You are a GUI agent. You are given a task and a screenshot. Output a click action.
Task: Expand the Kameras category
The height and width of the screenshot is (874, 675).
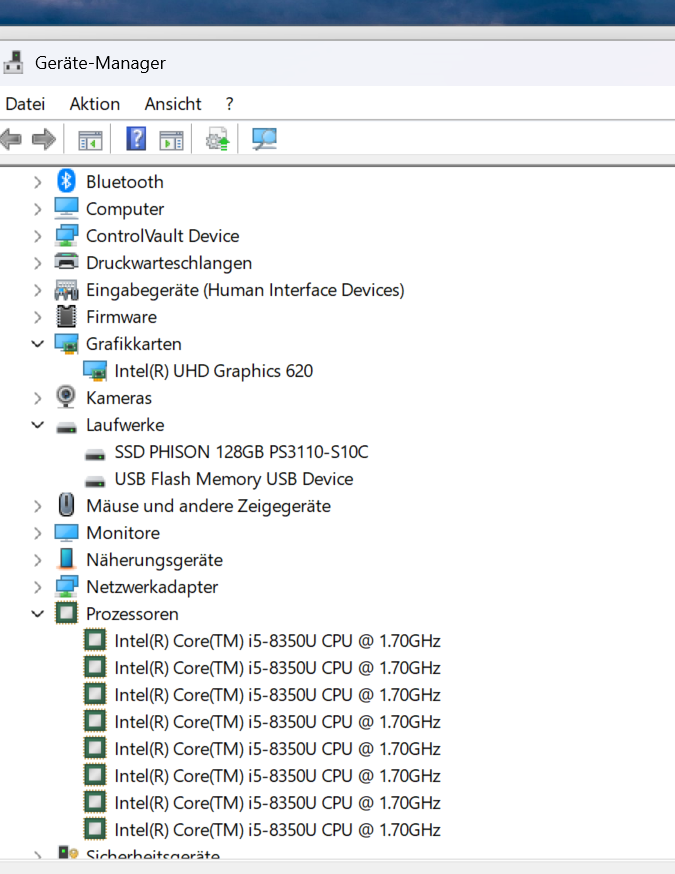pyautogui.click(x=37, y=398)
